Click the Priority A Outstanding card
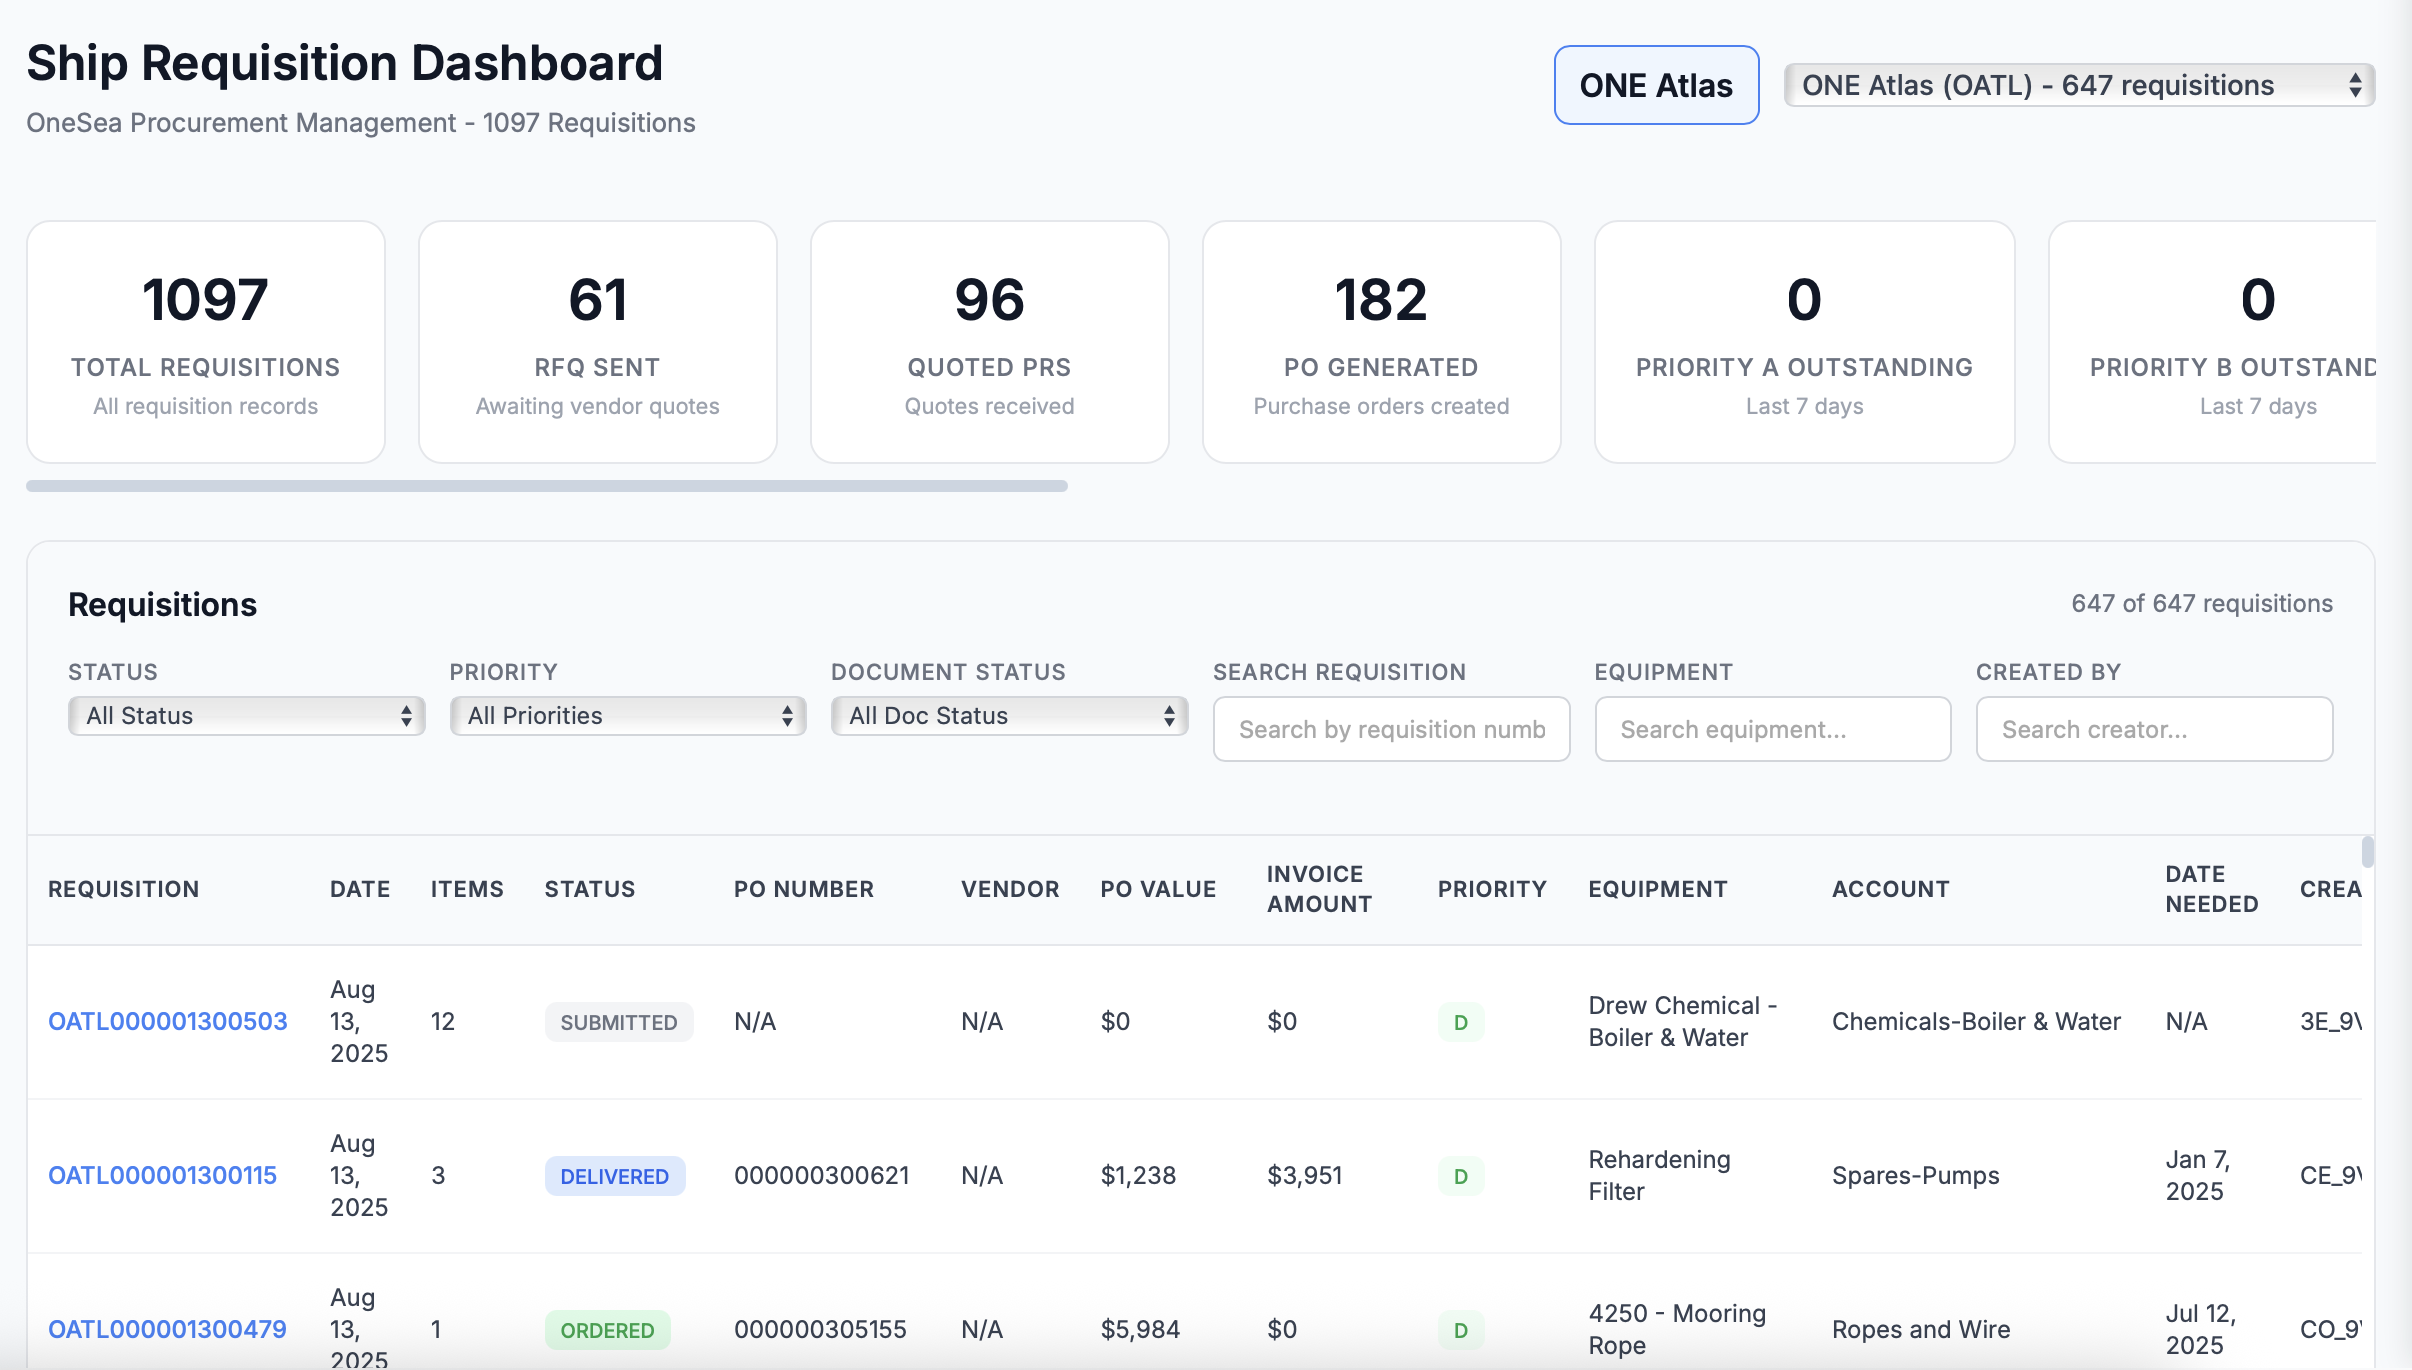The height and width of the screenshot is (1370, 2412). pyautogui.click(x=1803, y=342)
